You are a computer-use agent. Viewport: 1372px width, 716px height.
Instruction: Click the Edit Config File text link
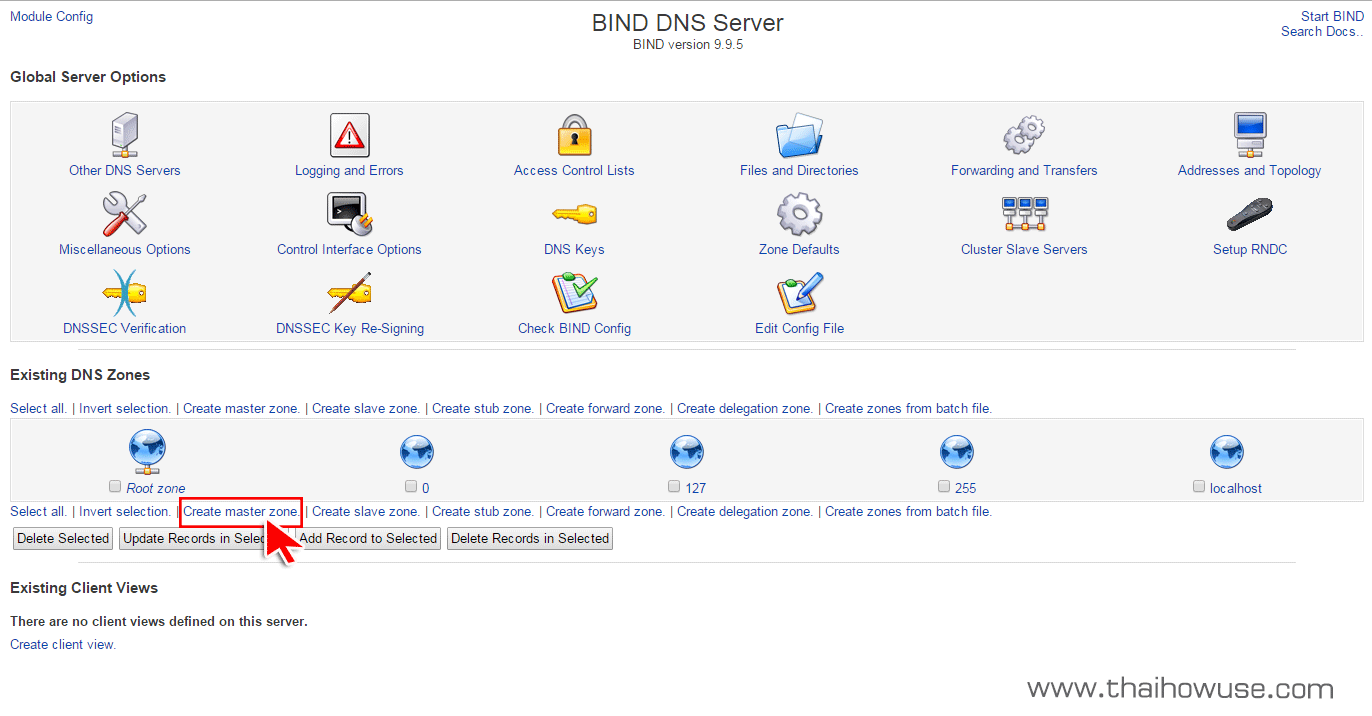pyautogui.click(x=799, y=329)
